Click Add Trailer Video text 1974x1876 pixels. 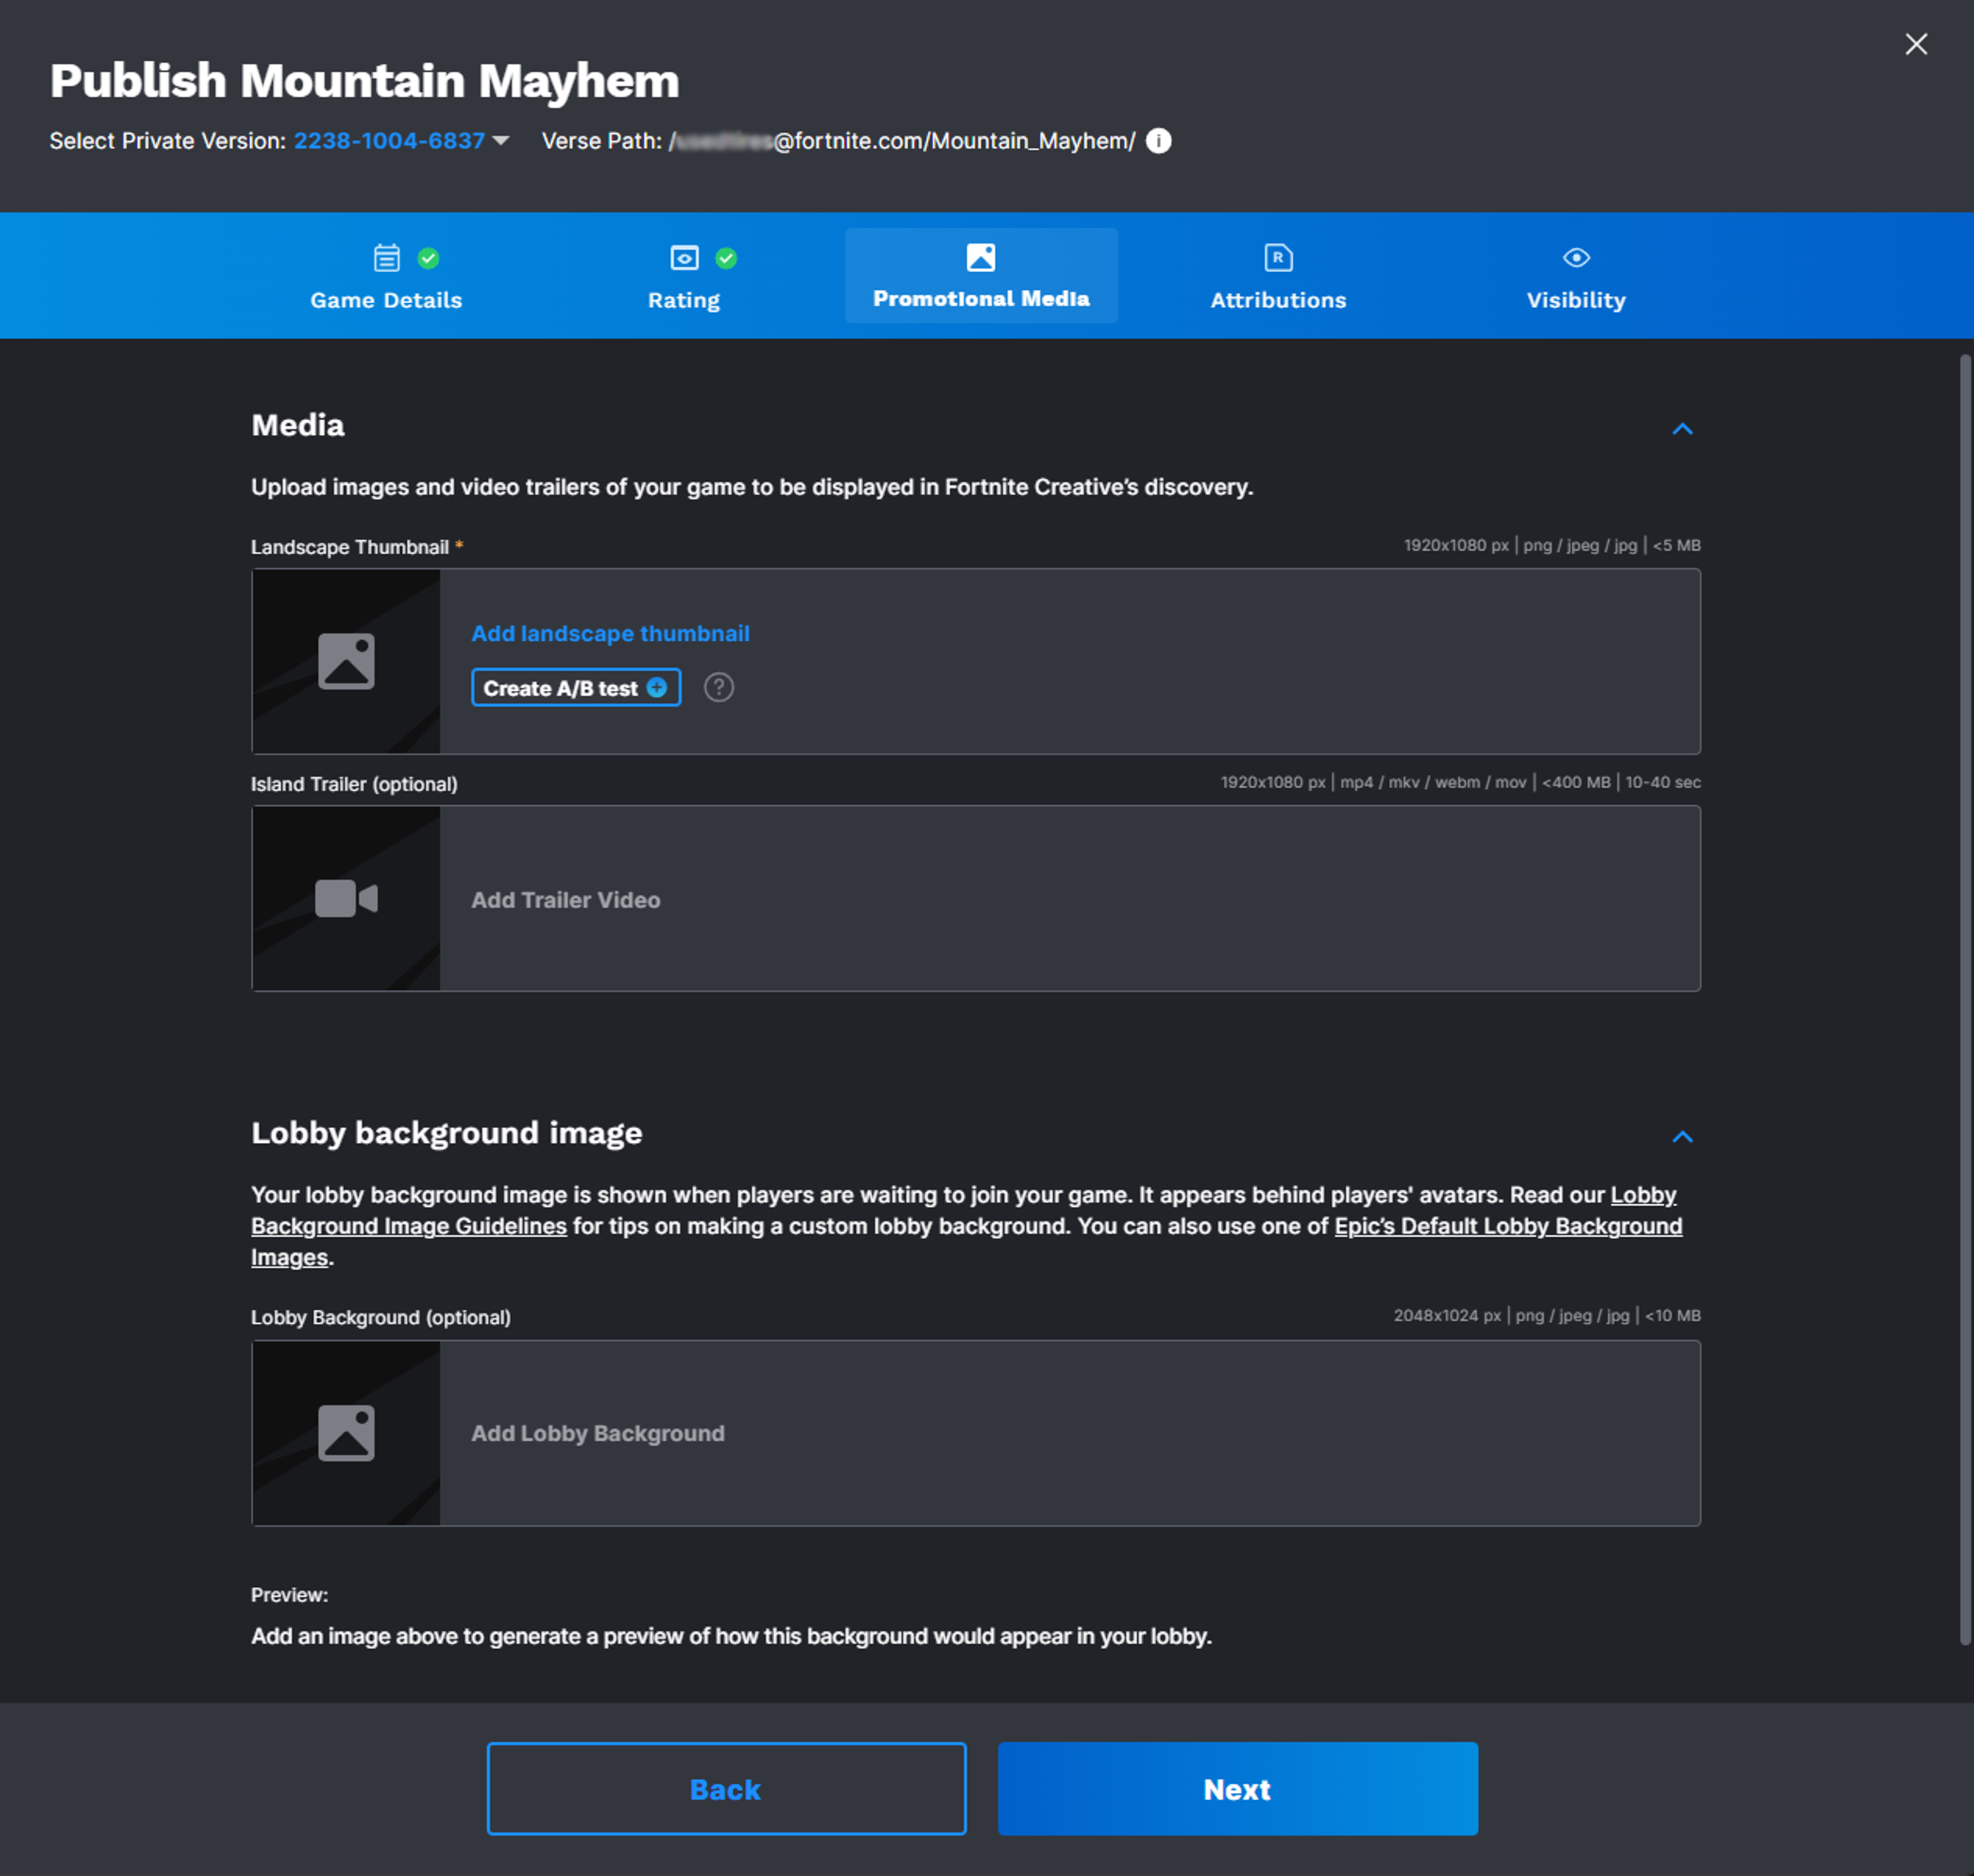566,900
